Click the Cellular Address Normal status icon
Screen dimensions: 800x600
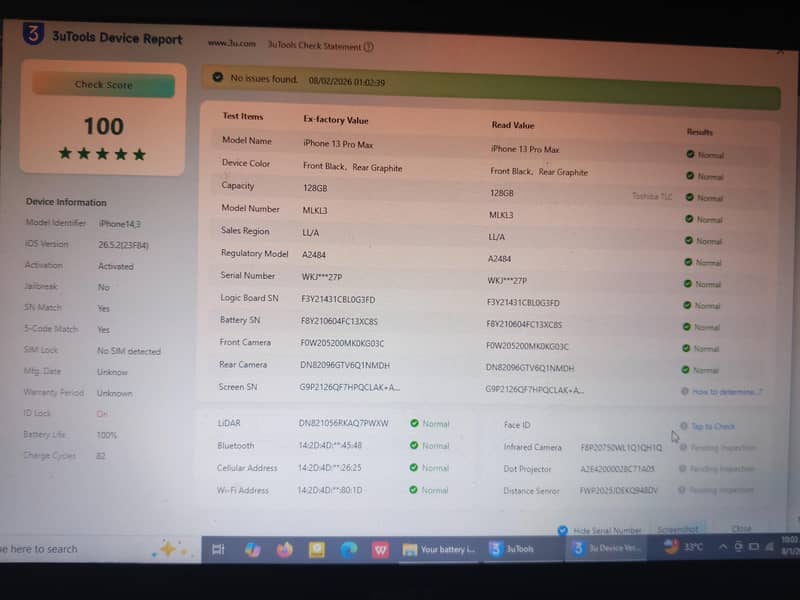(x=413, y=467)
